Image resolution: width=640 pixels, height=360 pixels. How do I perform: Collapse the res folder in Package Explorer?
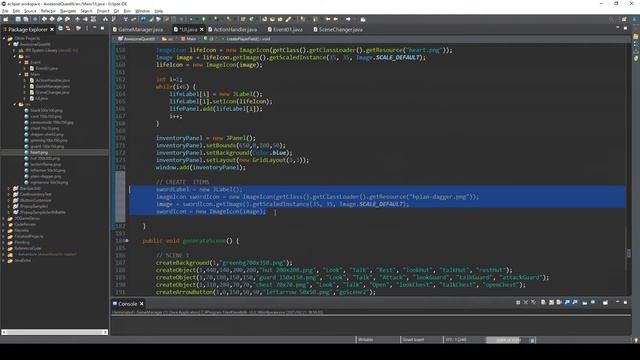(x=15, y=104)
